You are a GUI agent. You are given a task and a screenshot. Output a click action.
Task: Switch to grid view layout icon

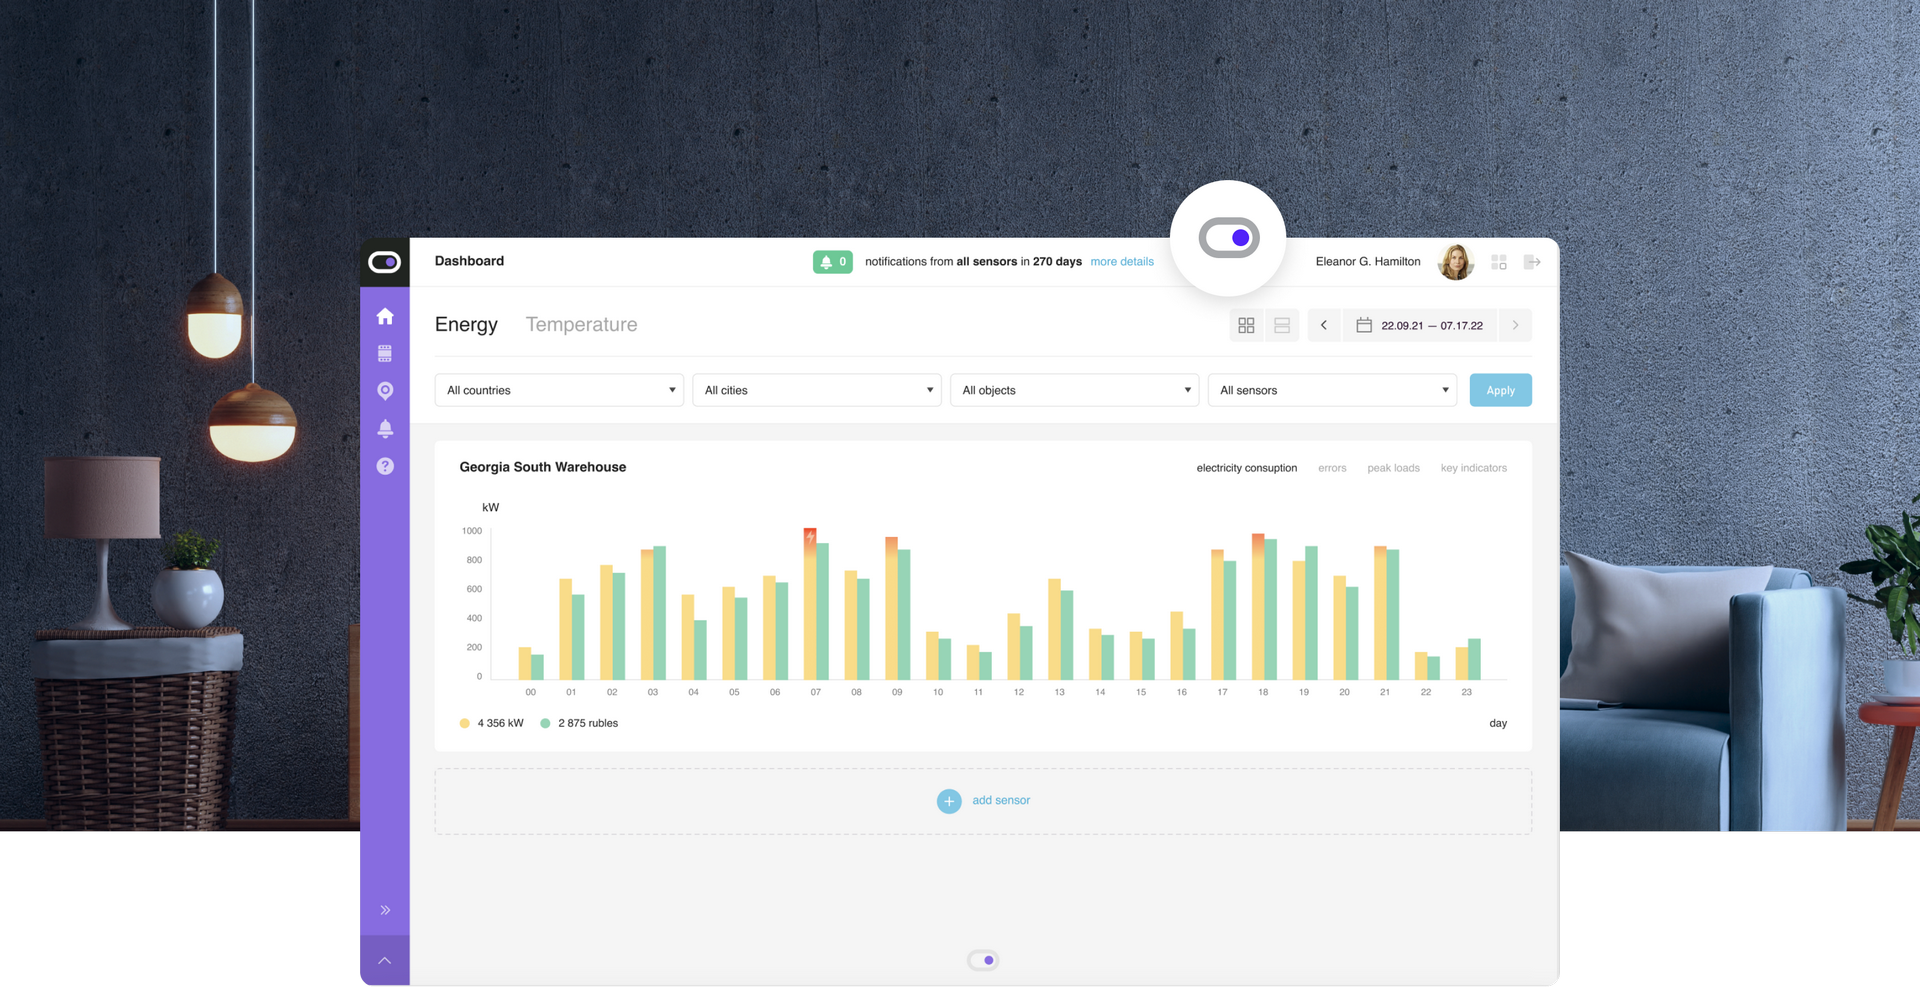(1246, 325)
